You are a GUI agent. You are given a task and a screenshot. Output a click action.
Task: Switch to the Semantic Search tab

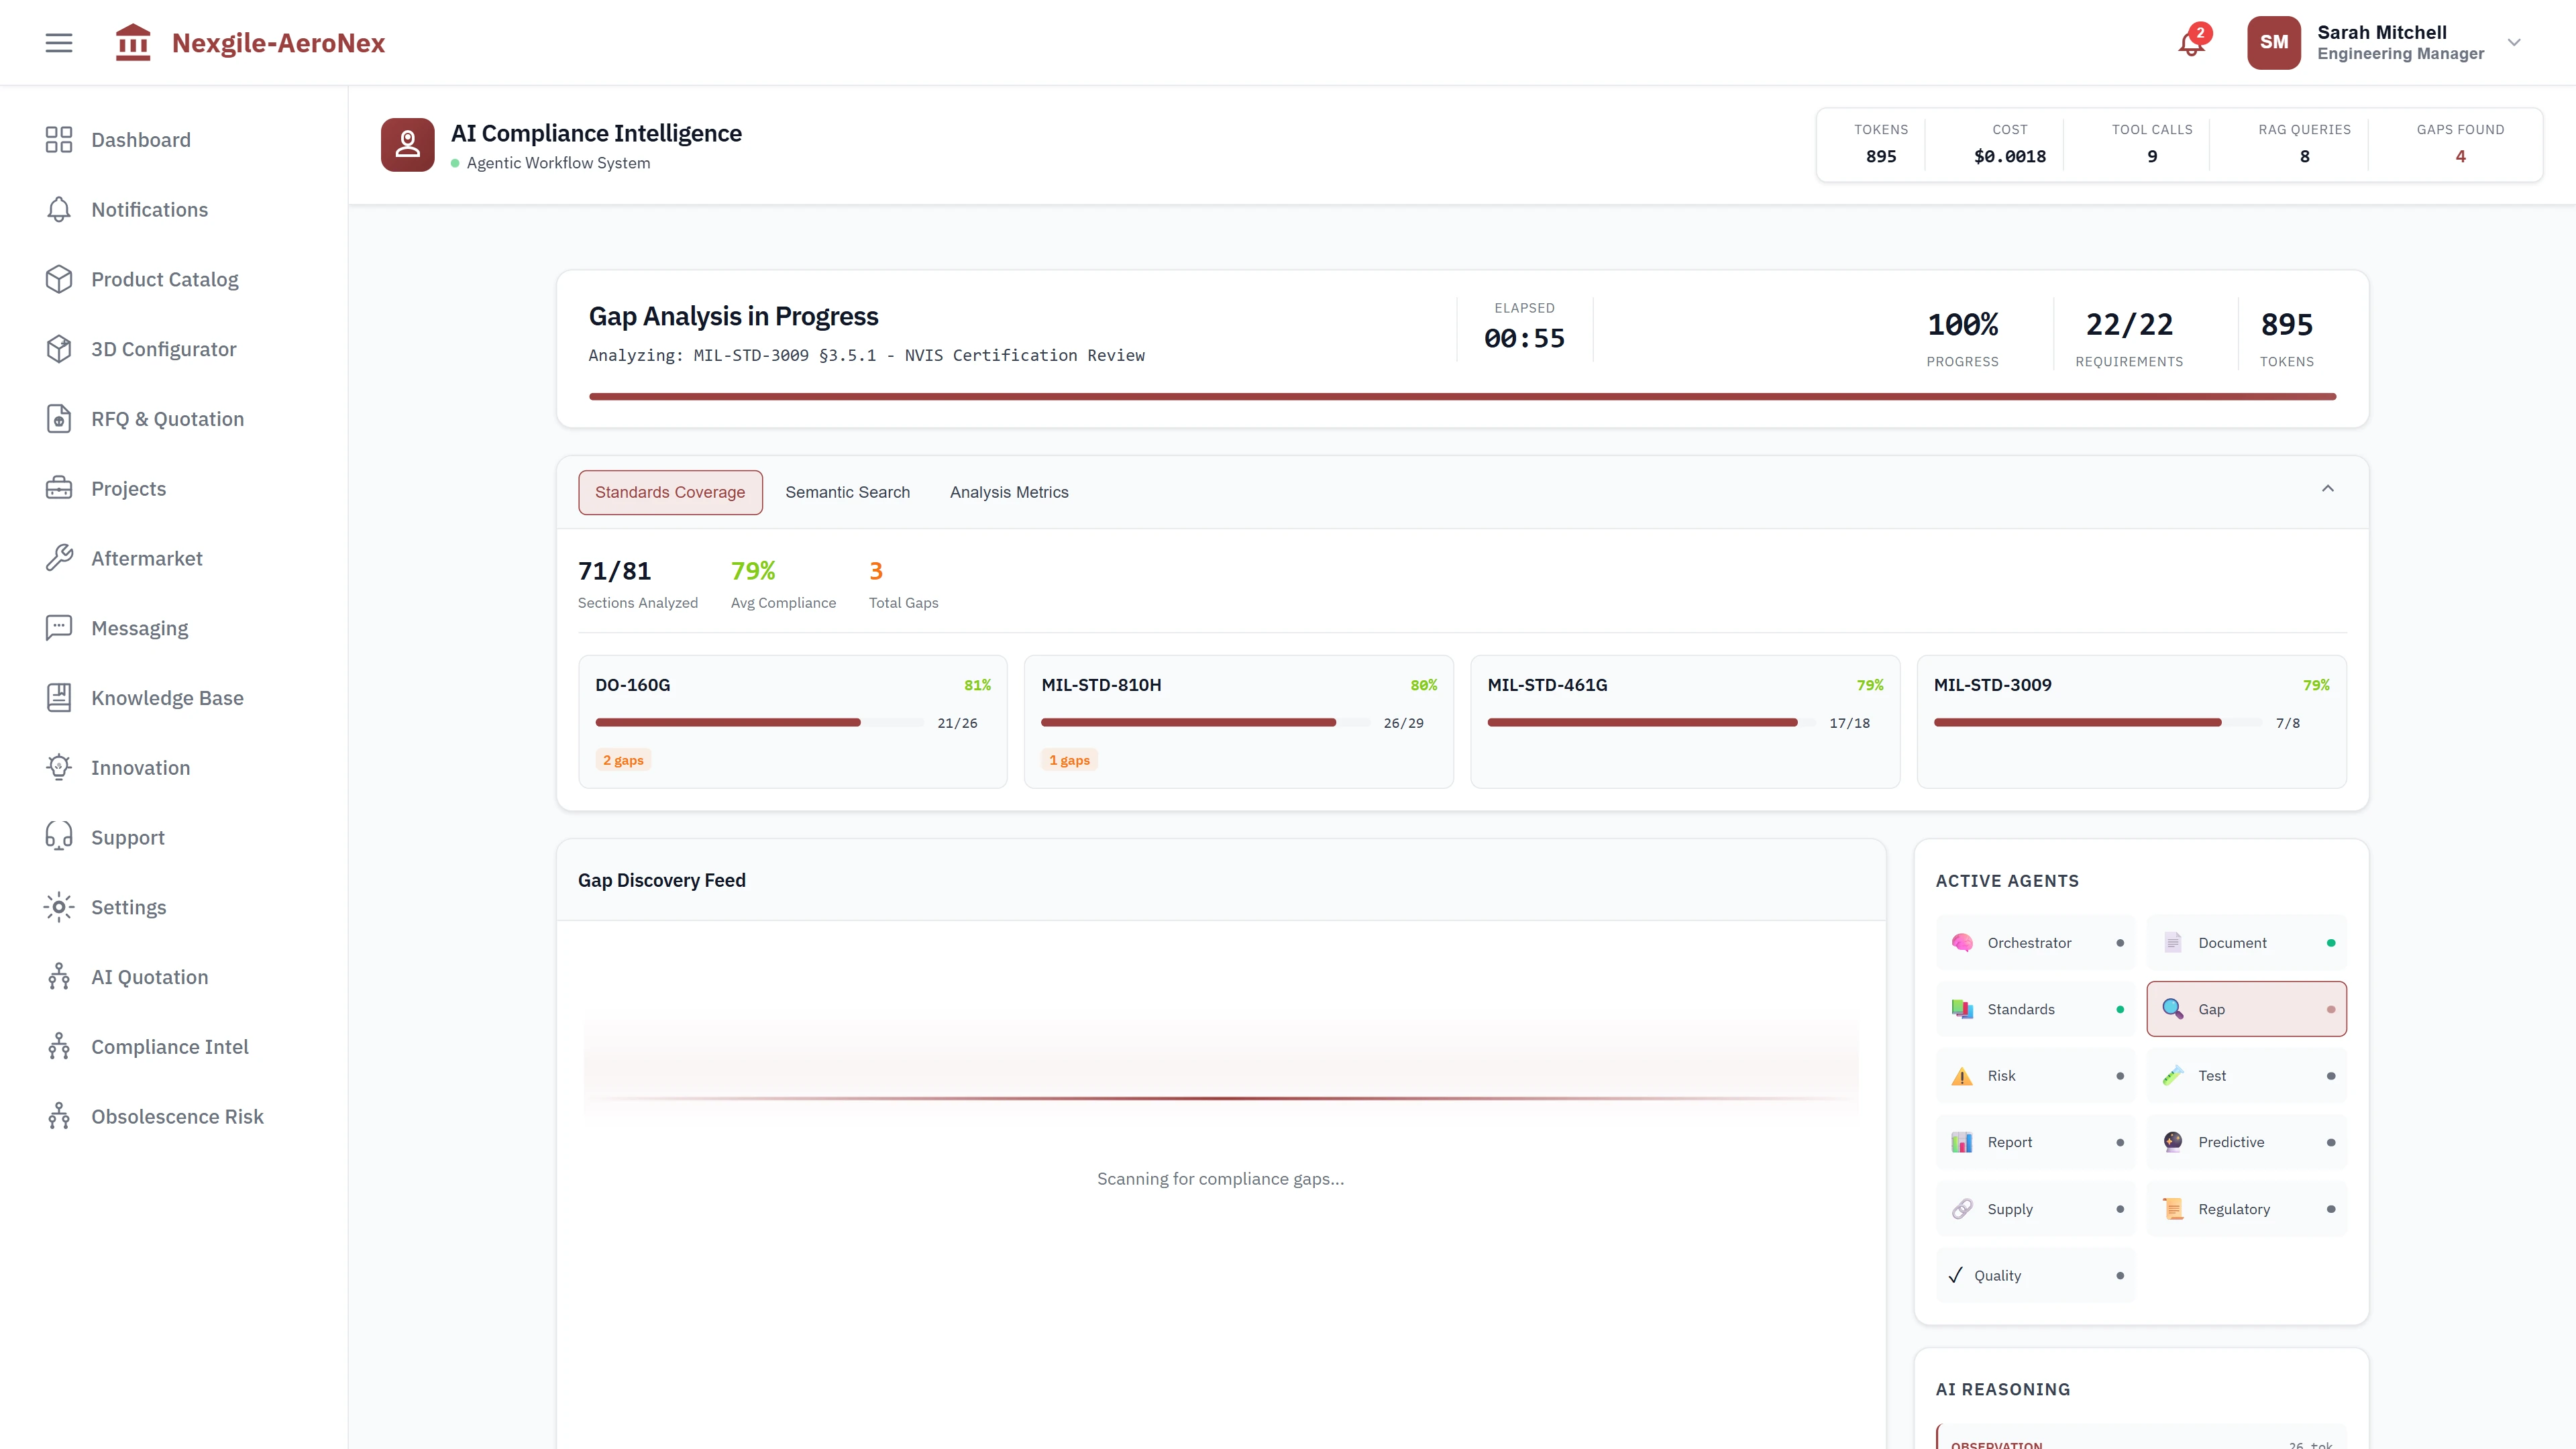(847, 492)
